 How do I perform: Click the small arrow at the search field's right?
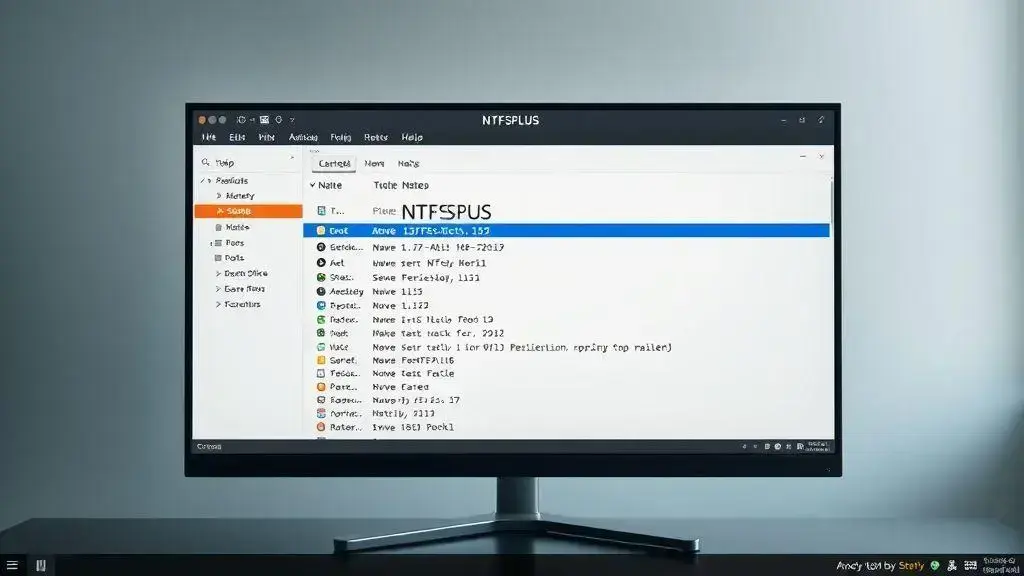click(x=292, y=158)
